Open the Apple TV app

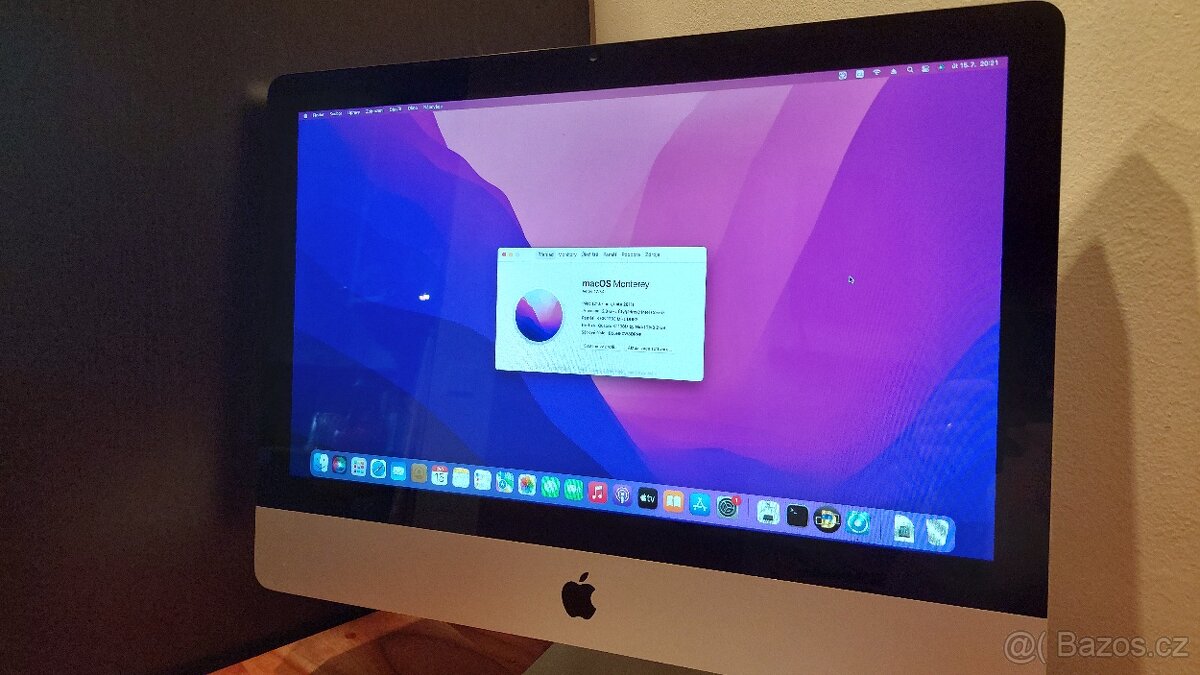[x=648, y=497]
